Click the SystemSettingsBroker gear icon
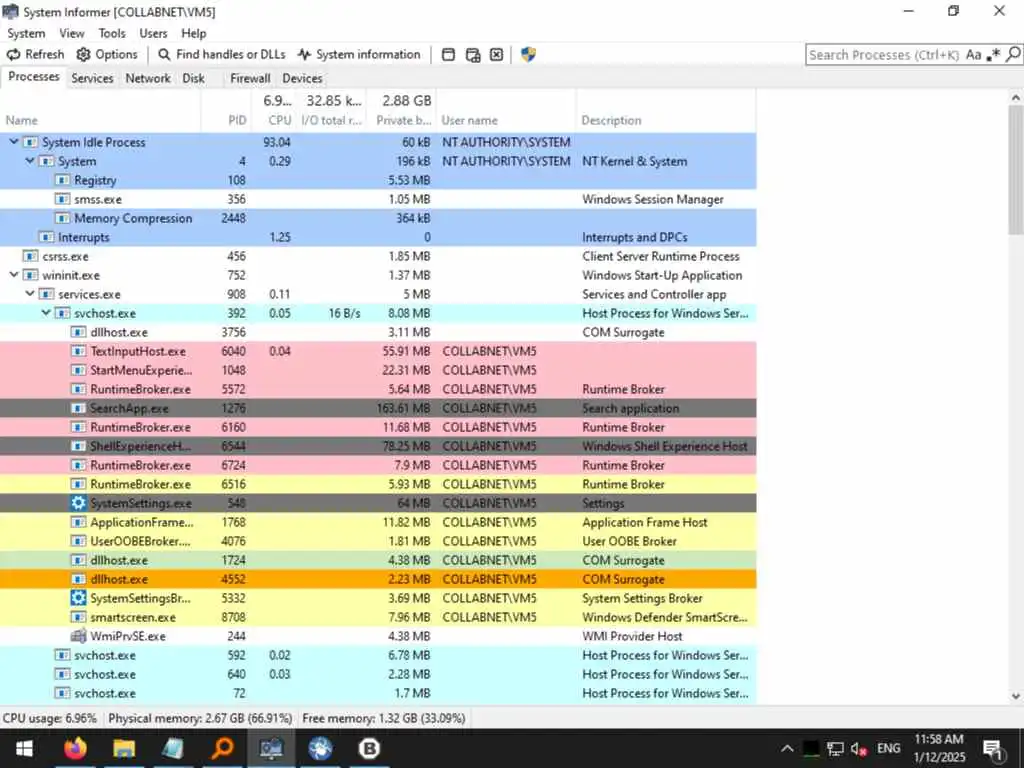This screenshot has height=768, width=1024. (78, 598)
